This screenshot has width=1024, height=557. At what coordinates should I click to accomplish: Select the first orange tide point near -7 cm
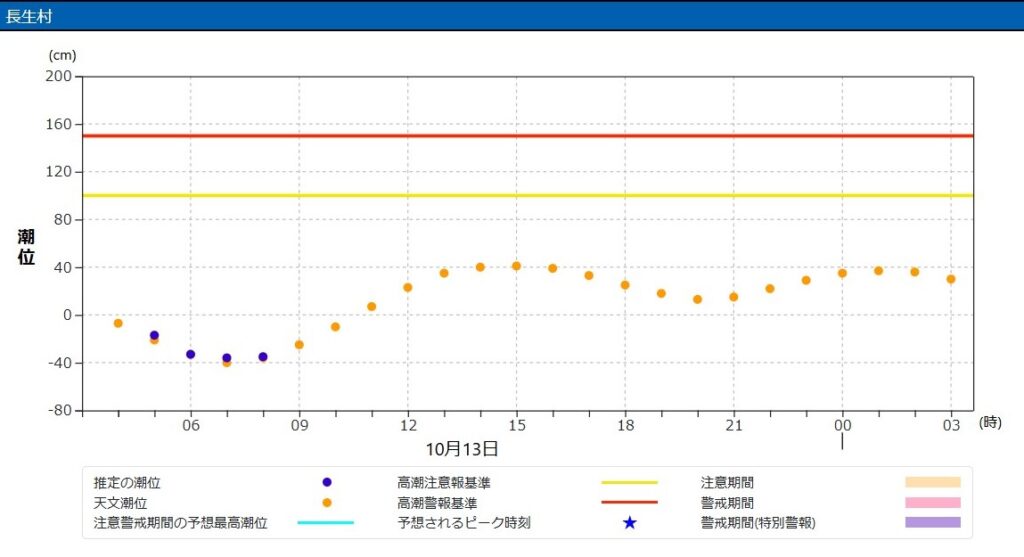(118, 323)
